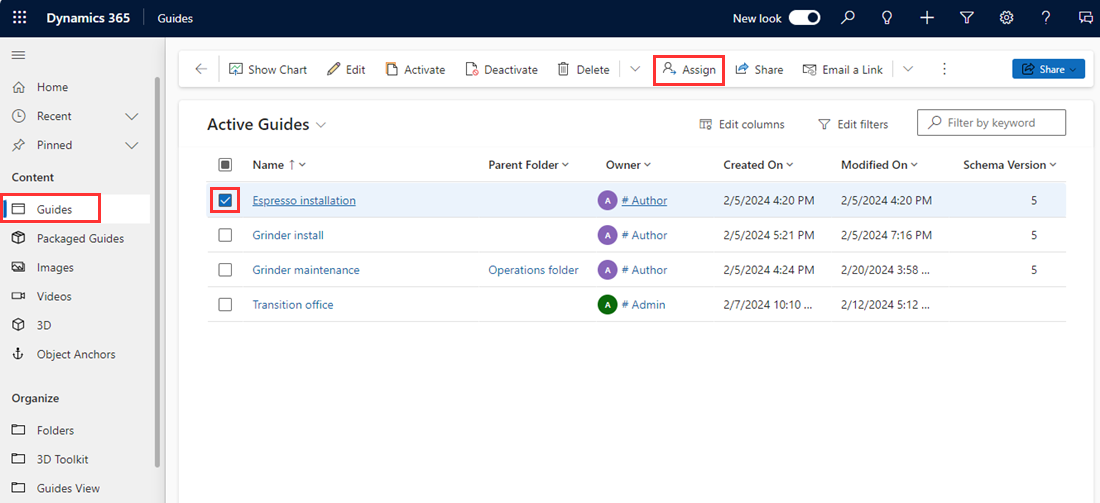
Task: Open the lightbulb assistant icon
Action: click(887, 18)
